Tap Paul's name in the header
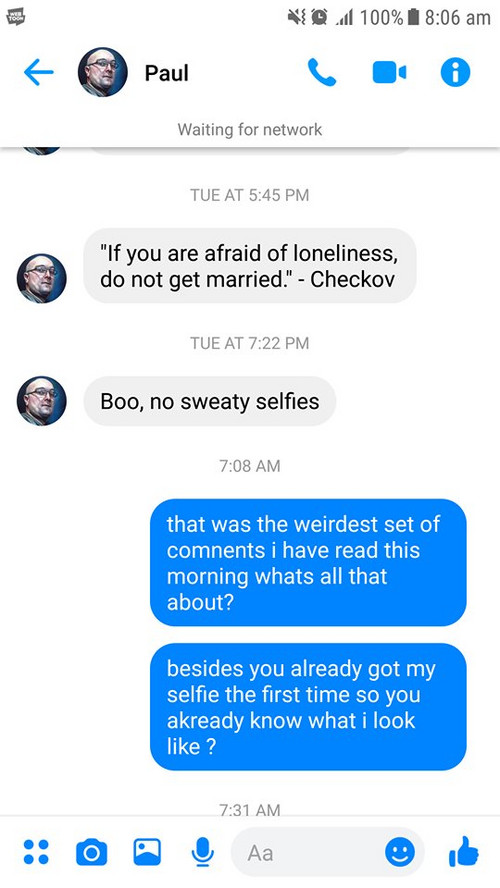 click(166, 72)
